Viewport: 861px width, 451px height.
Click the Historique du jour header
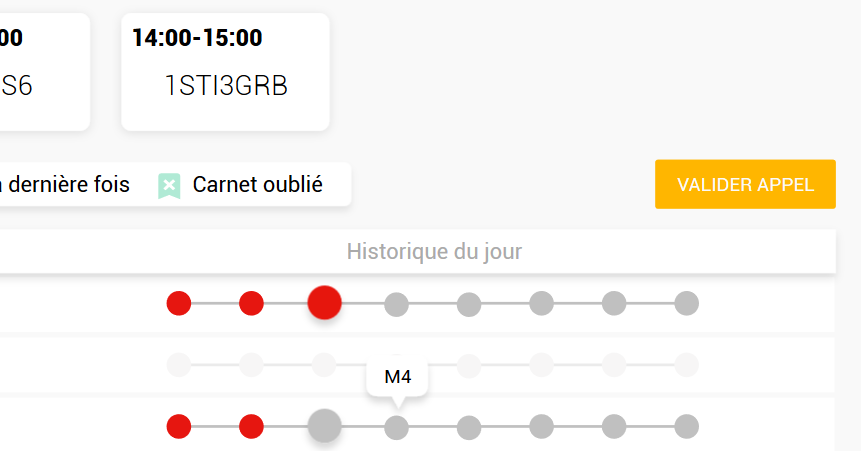coord(434,252)
